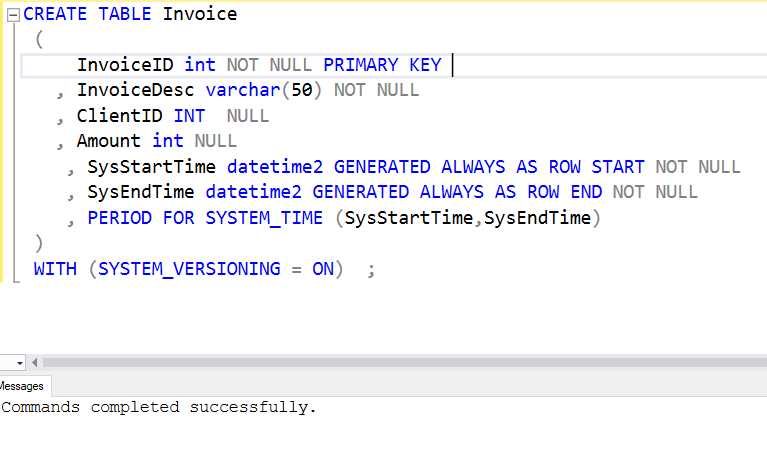
Task: Click the "Commands completed successfully." message
Action: pos(159,407)
